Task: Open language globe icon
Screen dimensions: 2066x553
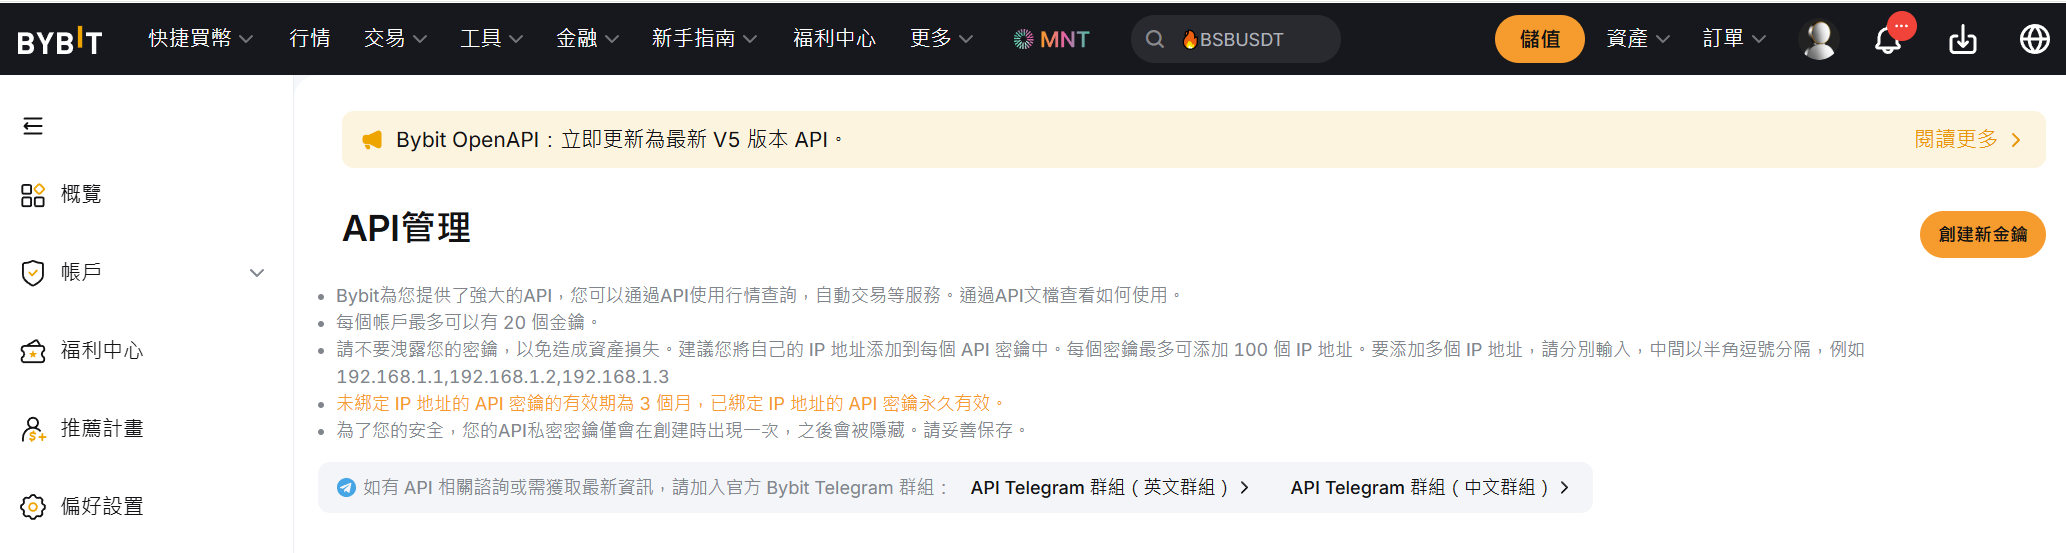Action: (x=2035, y=39)
